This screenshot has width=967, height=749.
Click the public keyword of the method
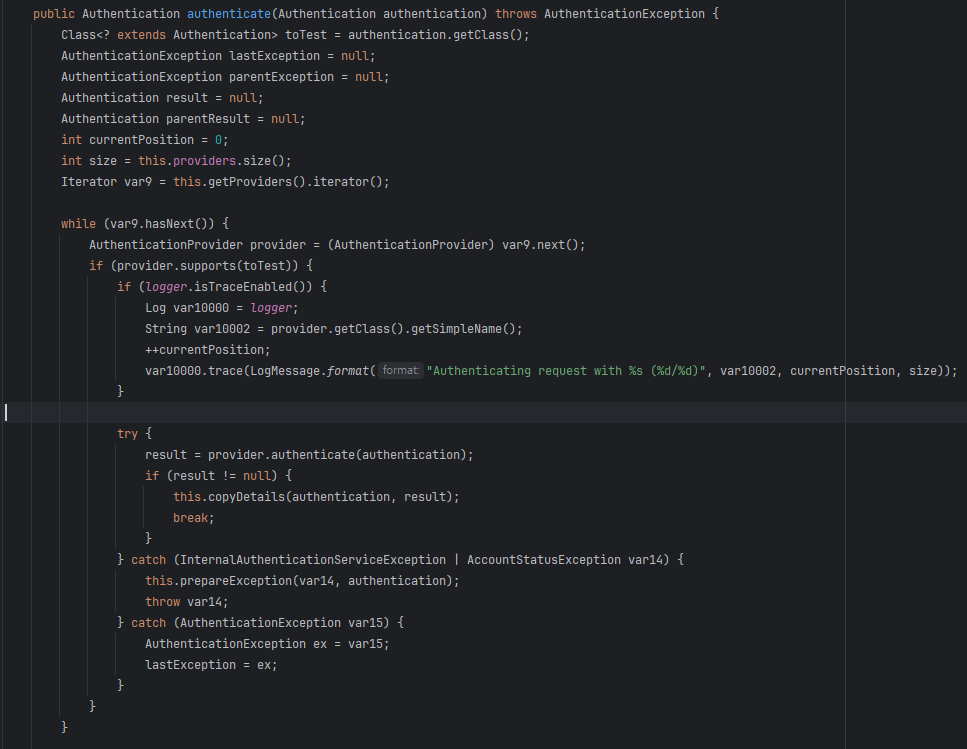(x=54, y=14)
